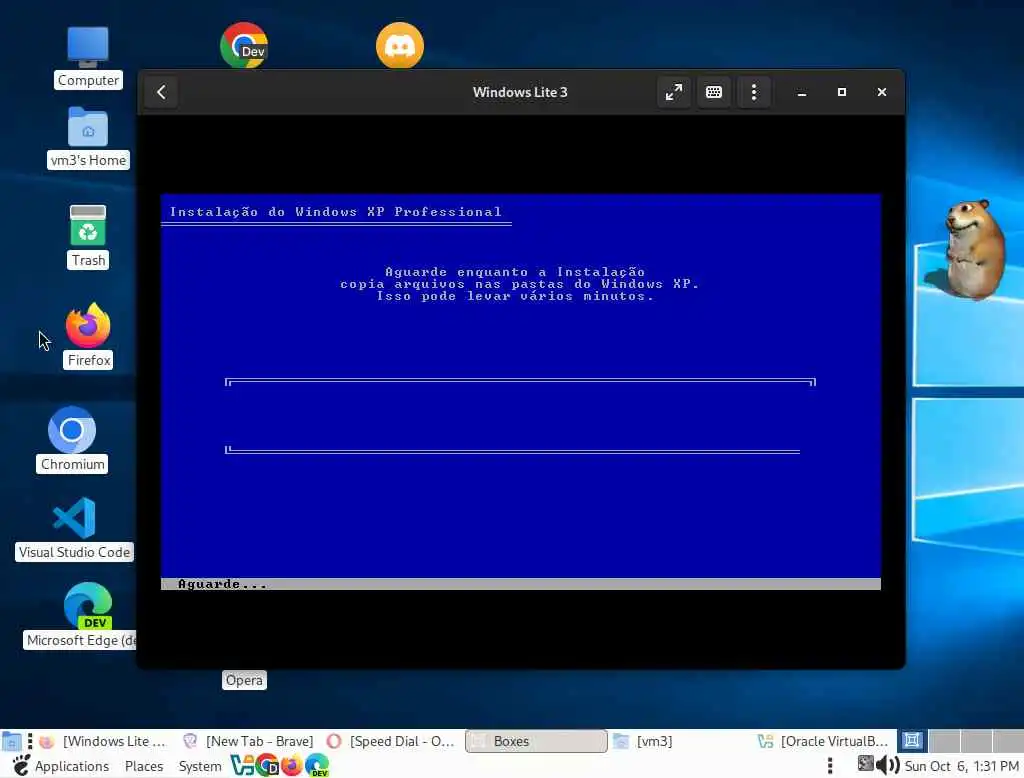Close the Windows Lite 3 window
Screen dimensions: 1024x778
tap(882, 92)
